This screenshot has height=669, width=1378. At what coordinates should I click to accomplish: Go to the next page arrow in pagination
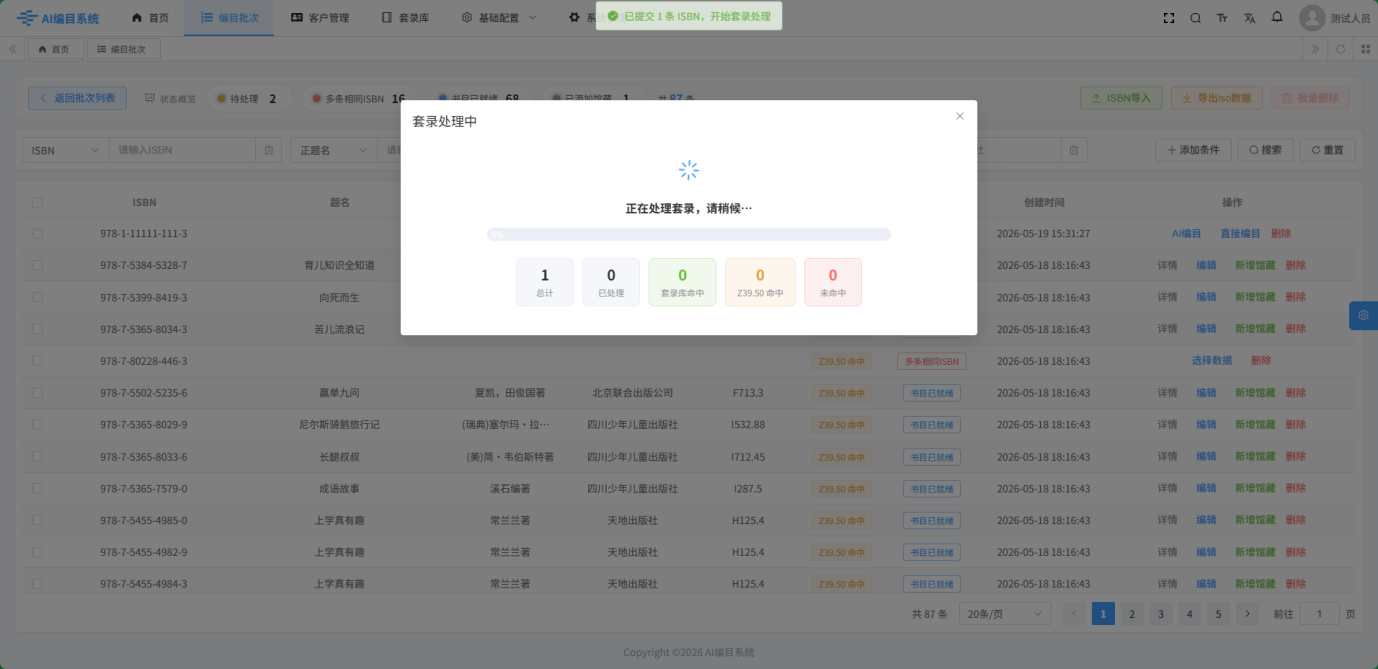1247,614
